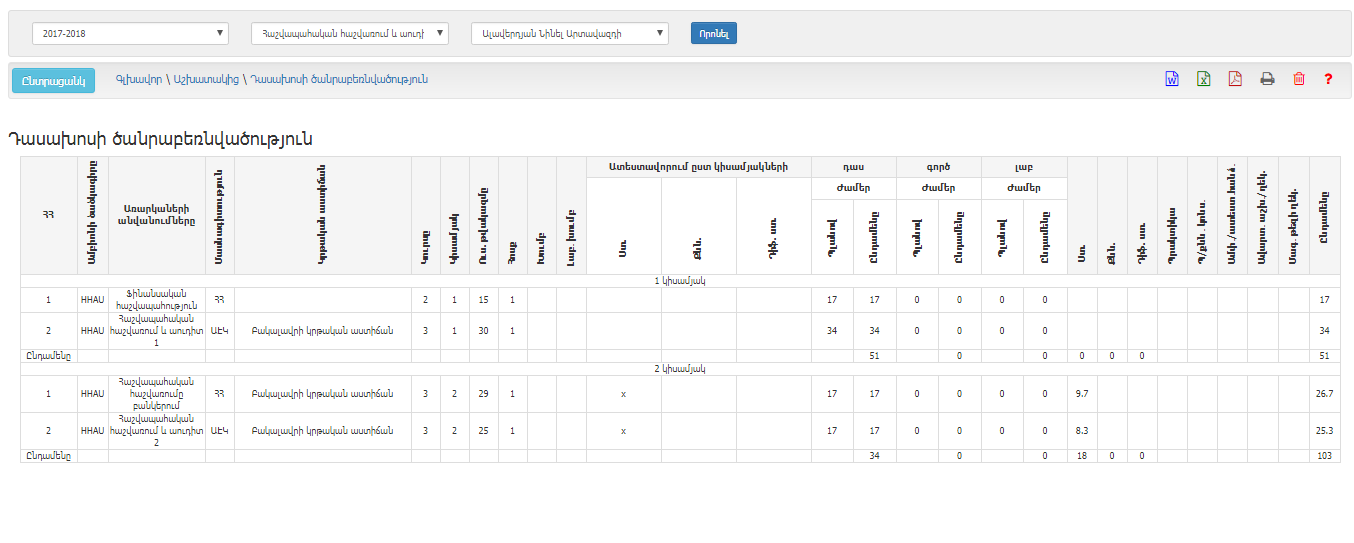Go to Գլխավոր breadcrumb link
This screenshot has width=1354, height=543.
tap(138, 79)
